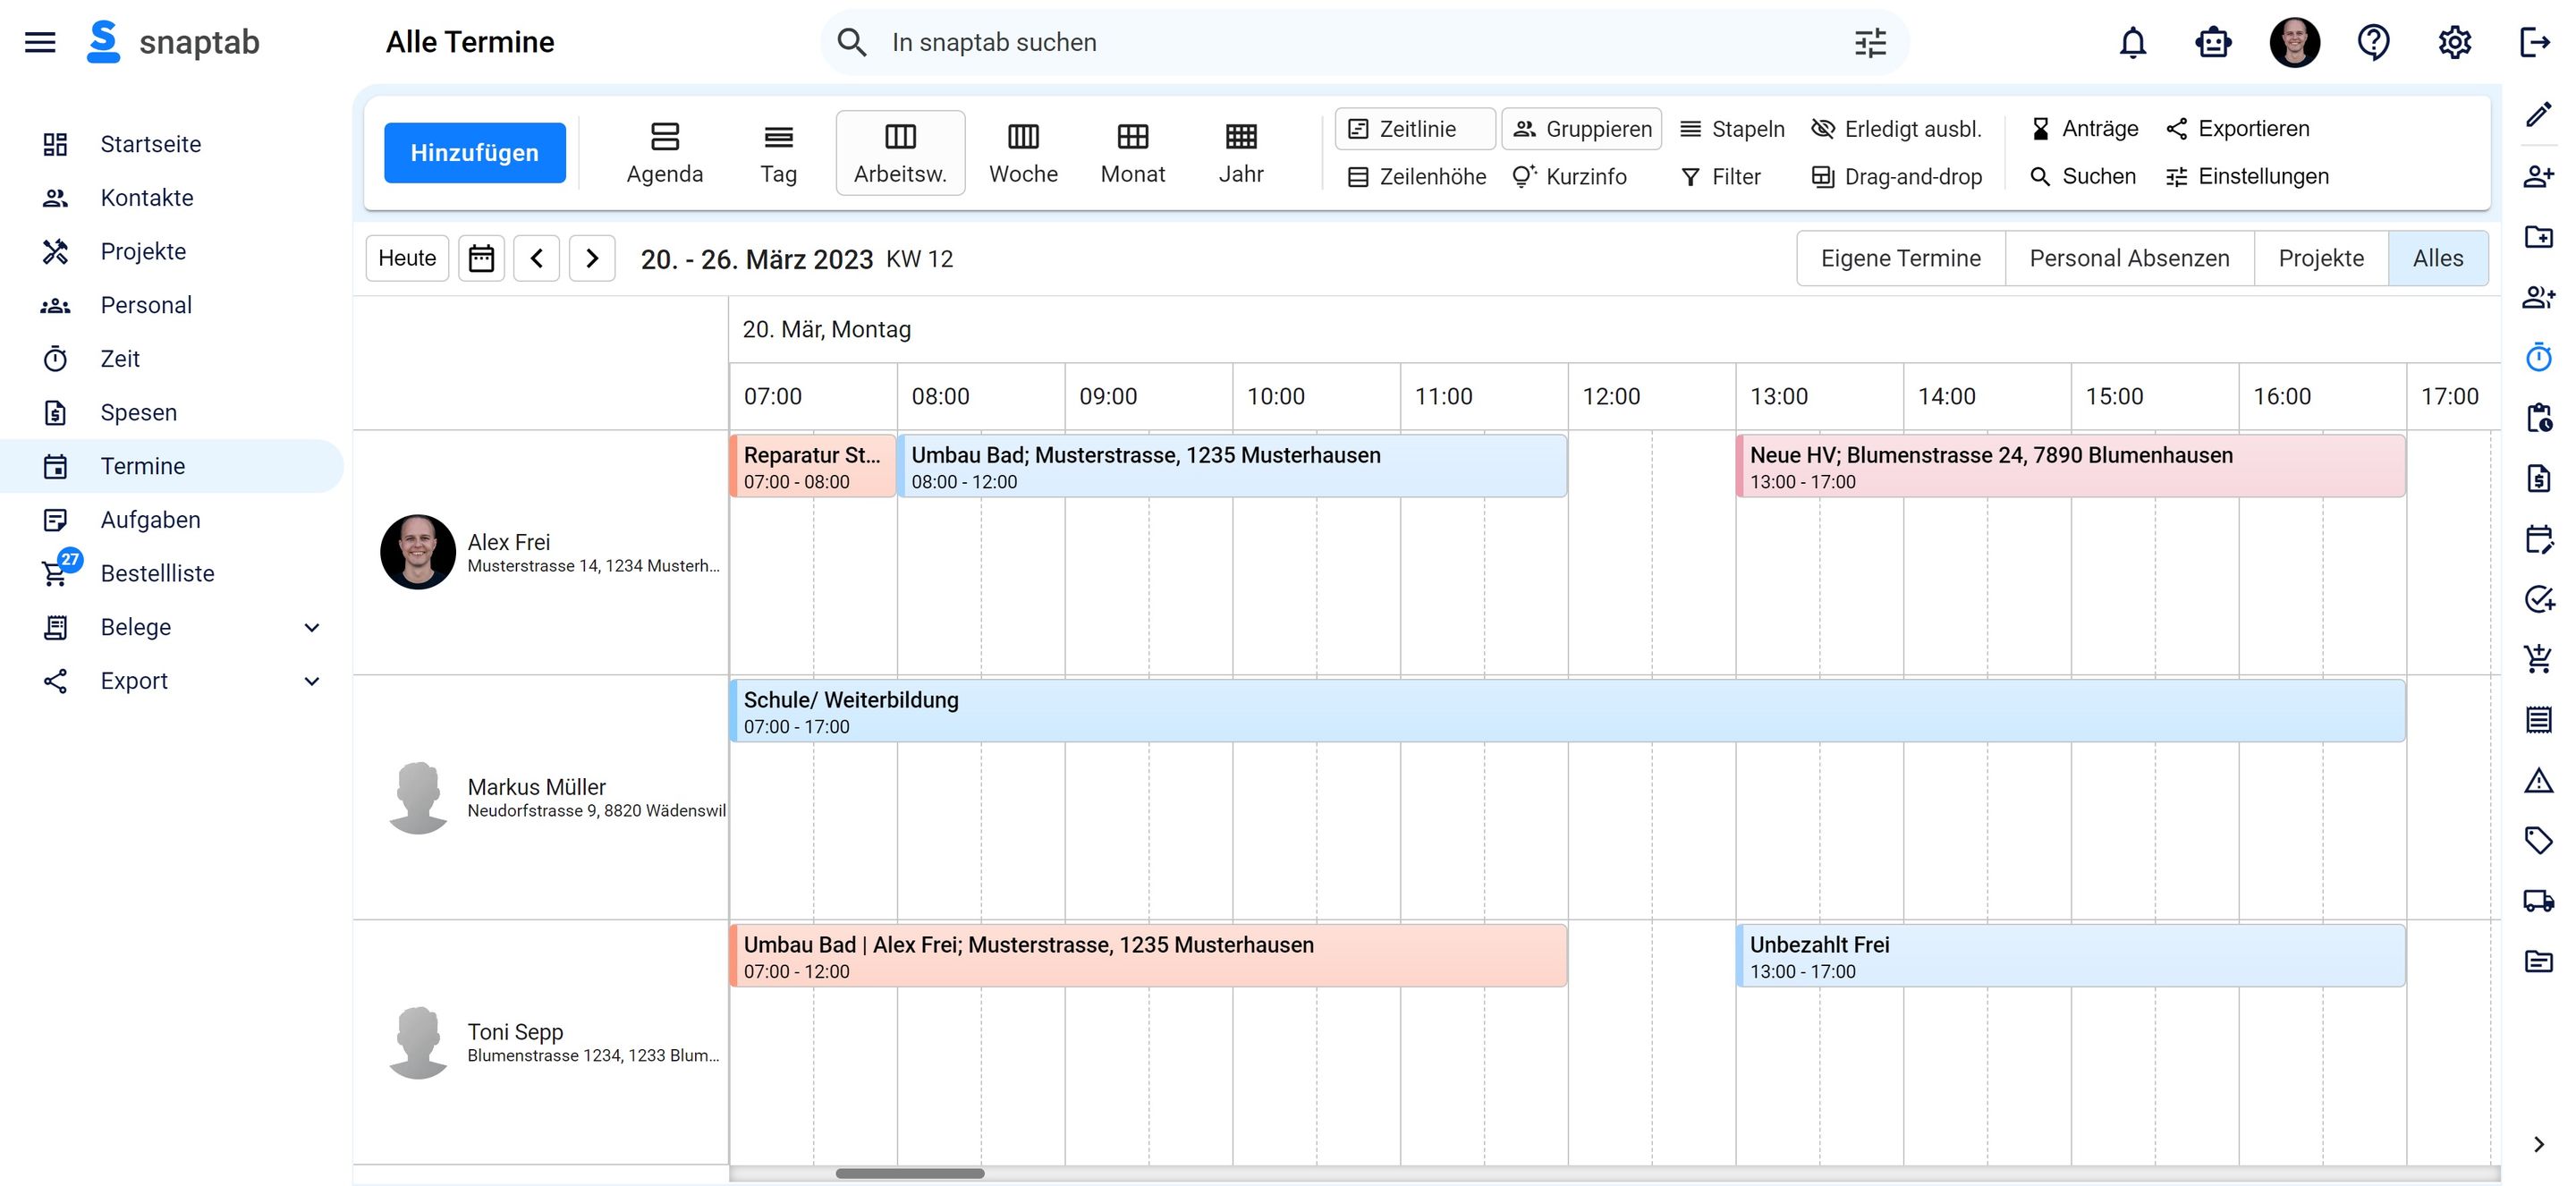The image size is (2576, 1186).
Task: Click add contact icon in right bar
Action: (2538, 176)
